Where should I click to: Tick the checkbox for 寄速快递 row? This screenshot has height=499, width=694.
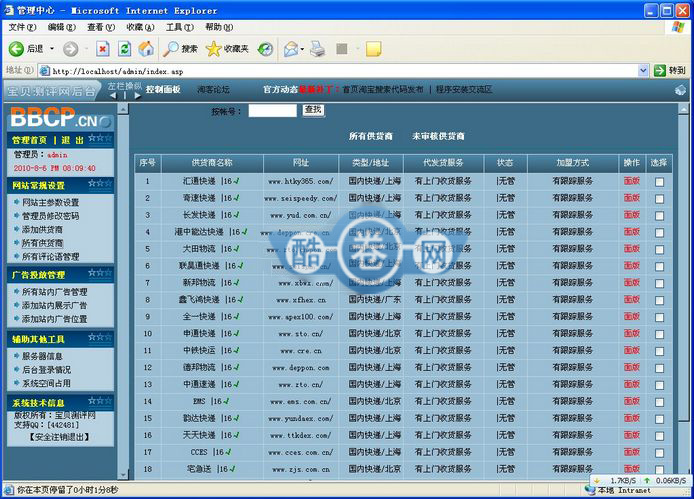659,198
